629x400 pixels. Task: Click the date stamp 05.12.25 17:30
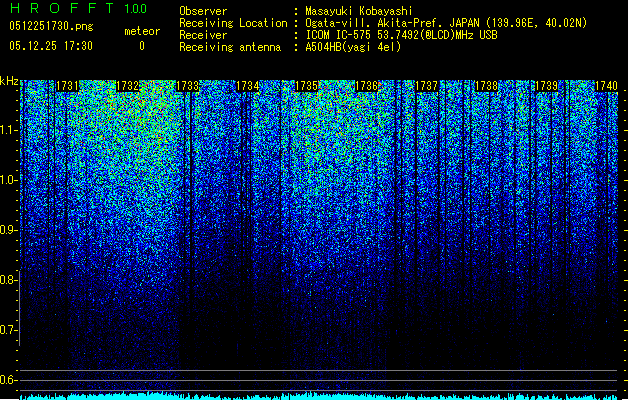[x=51, y=46]
